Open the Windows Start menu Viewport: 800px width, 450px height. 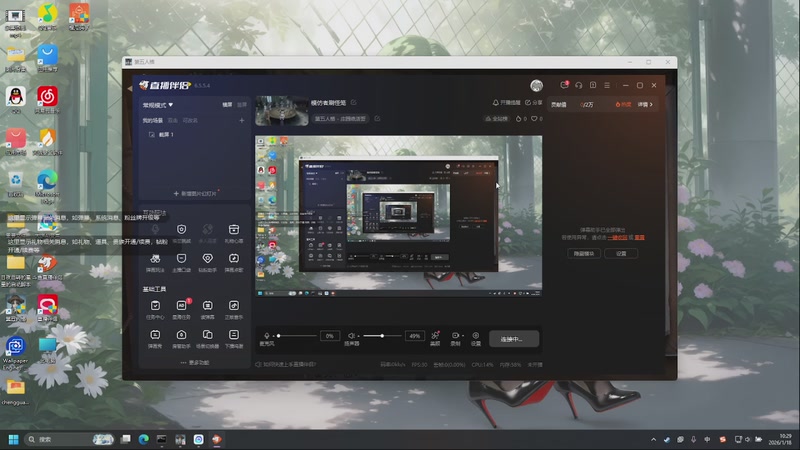click(14, 439)
